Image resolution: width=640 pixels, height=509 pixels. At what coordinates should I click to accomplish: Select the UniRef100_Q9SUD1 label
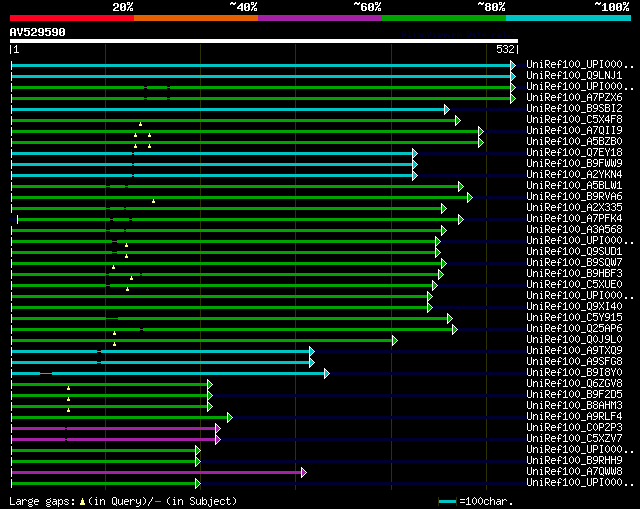[574, 252]
